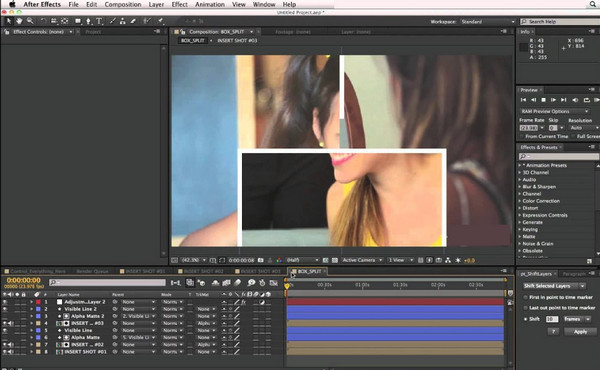Viewport: 600px width, 370px height.
Task: Mute audio of INSERT #02 layer
Action: click(11, 345)
